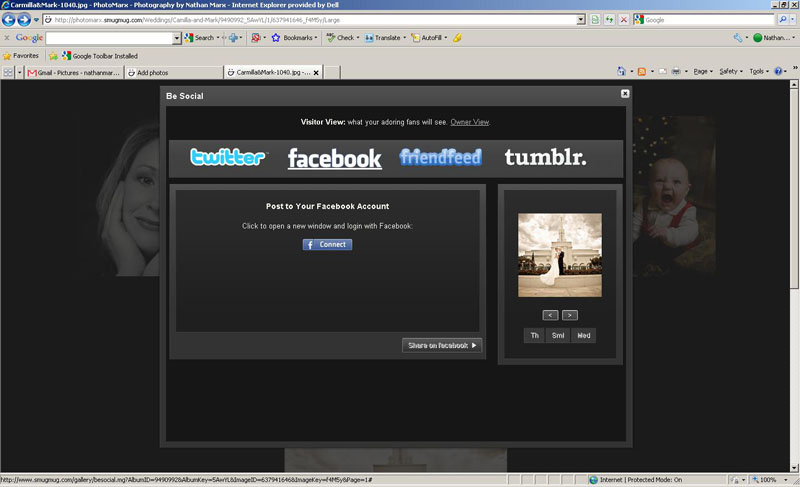Viewport: 800px width, 487px height.
Task: Choose the Med size button
Action: (584, 336)
